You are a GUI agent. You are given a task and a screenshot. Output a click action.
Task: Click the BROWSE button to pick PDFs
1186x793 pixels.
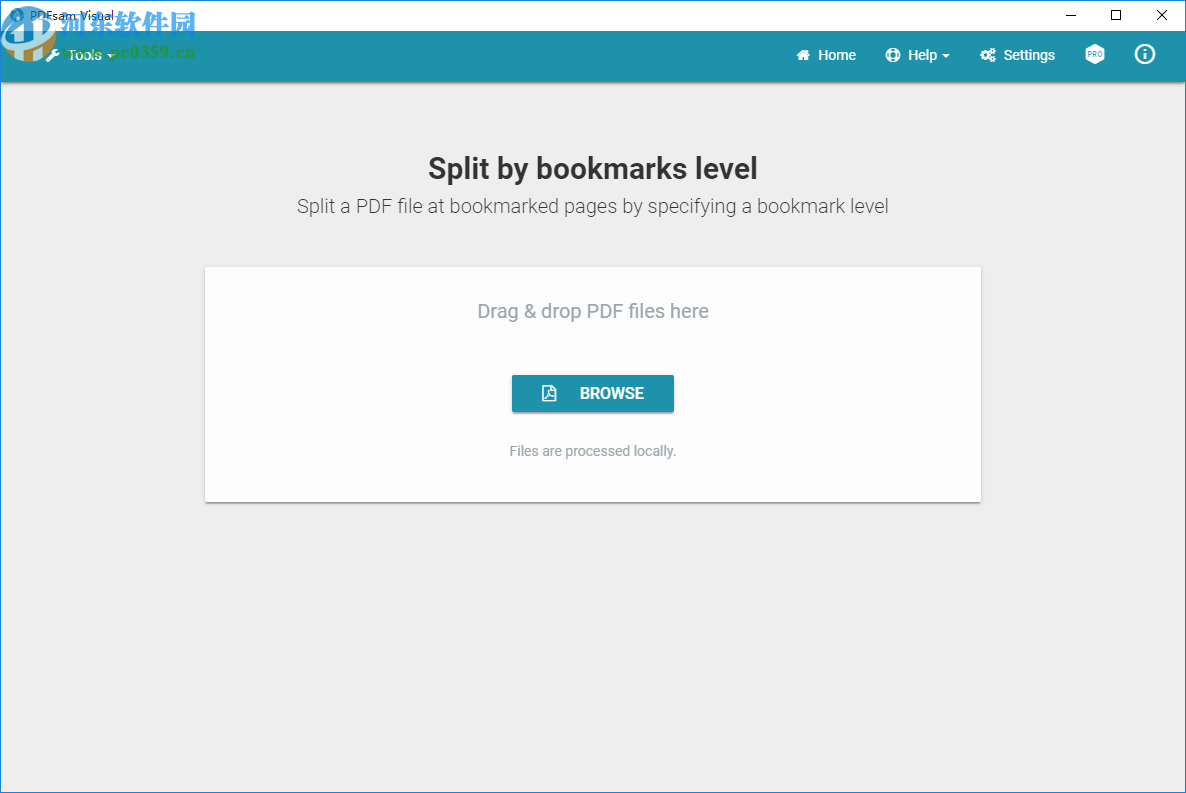click(x=592, y=393)
